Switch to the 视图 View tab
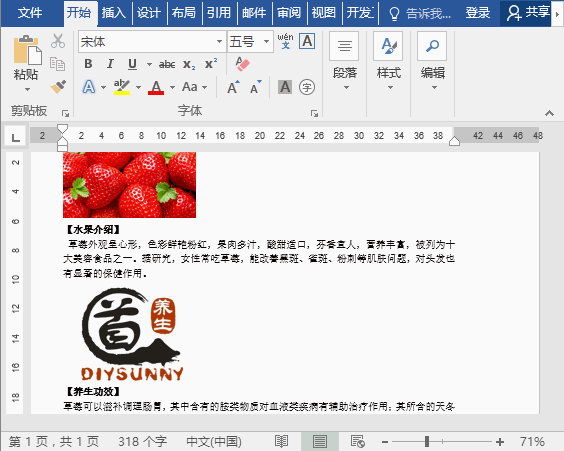This screenshot has height=451, width=564. tap(324, 13)
